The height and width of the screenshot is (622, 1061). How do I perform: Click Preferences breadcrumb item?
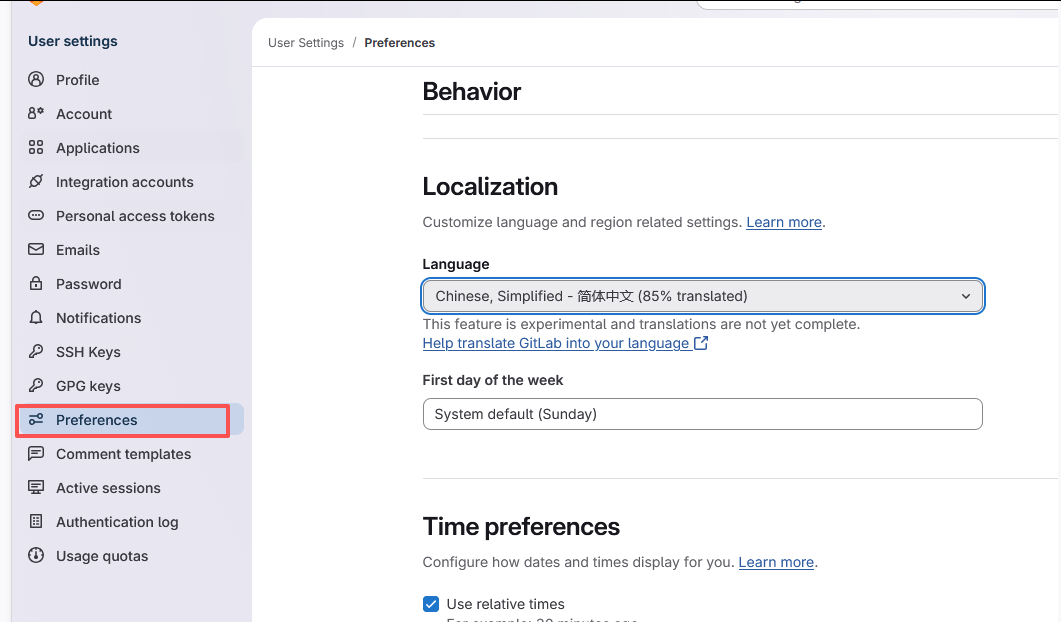(x=399, y=43)
